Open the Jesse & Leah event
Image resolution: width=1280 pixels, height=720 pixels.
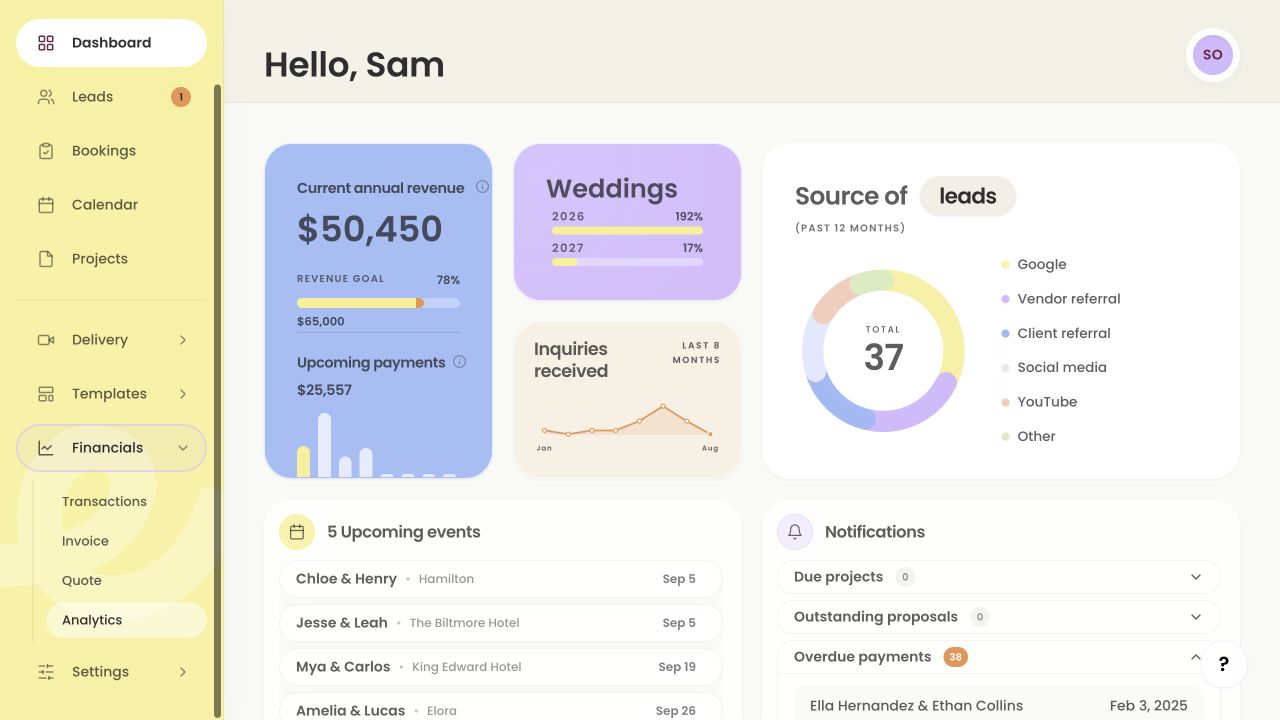point(500,623)
